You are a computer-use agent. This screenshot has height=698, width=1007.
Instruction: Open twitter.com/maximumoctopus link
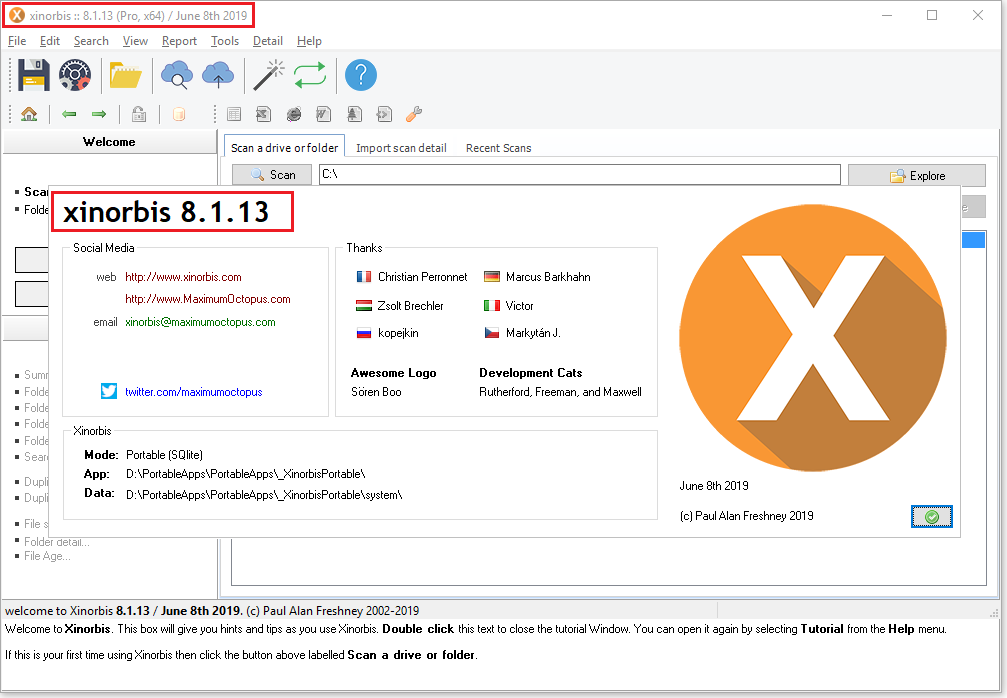coord(193,392)
